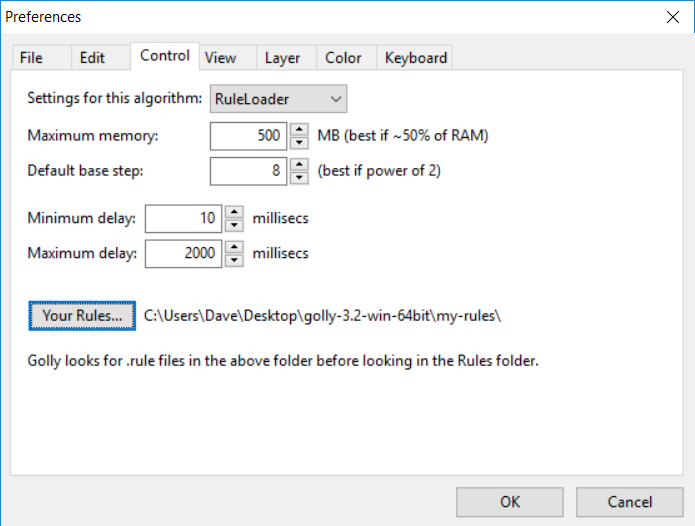Confirm preferences with OK button

tap(510, 502)
